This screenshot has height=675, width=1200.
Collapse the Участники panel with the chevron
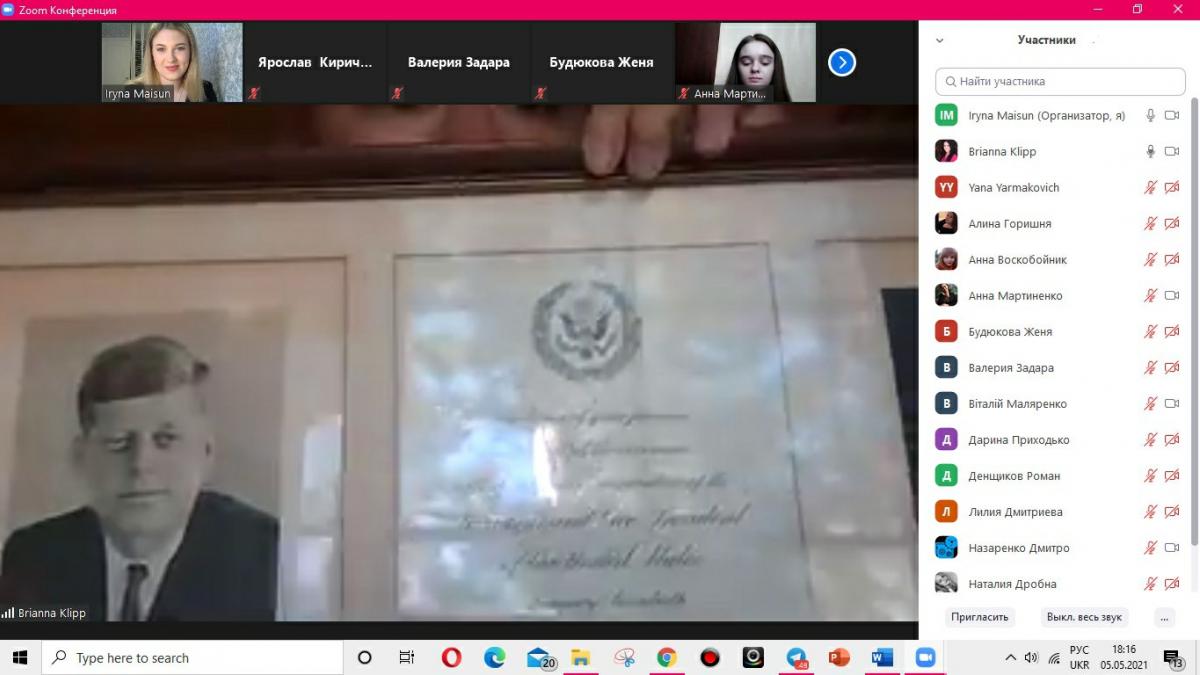(x=939, y=41)
